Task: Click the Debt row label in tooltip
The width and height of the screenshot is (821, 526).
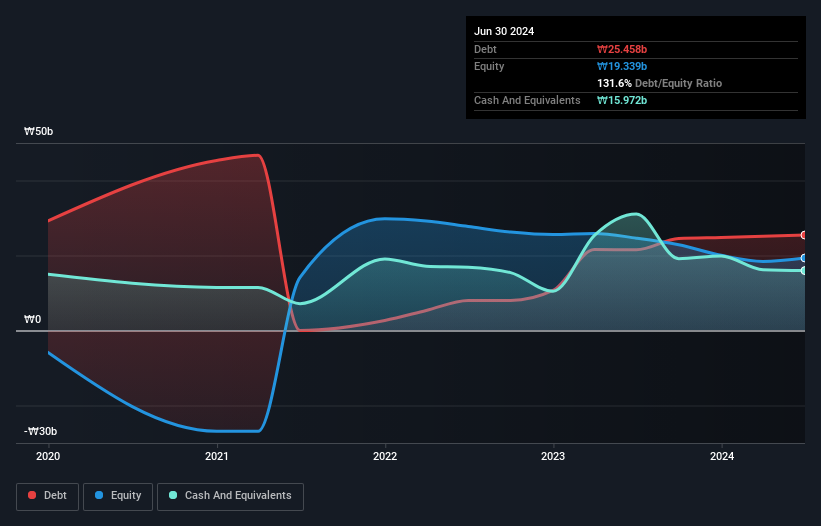Action: click(485, 49)
